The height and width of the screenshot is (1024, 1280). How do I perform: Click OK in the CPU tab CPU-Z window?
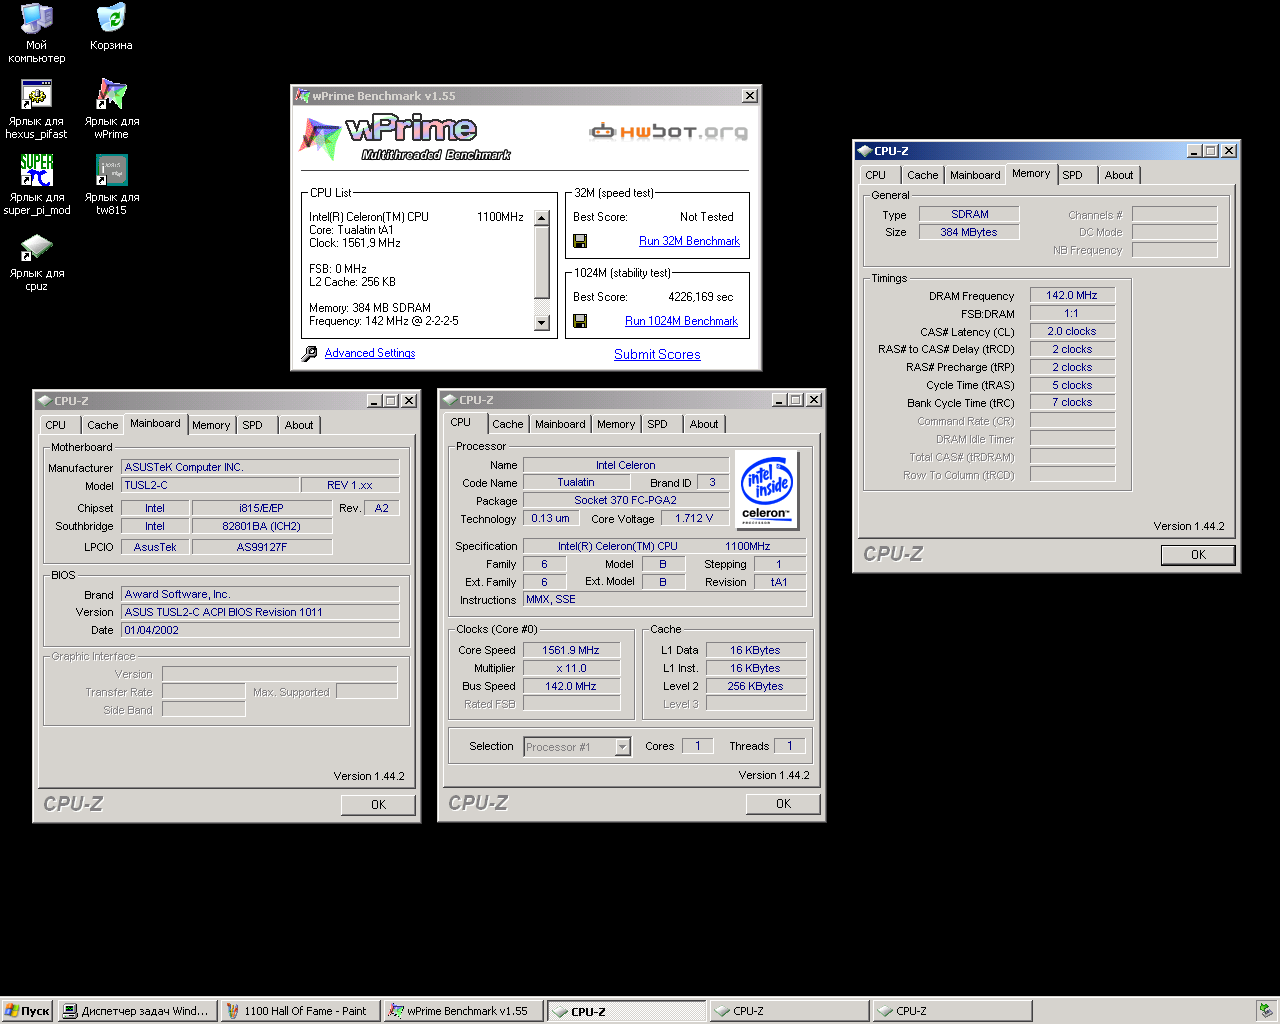tap(783, 803)
